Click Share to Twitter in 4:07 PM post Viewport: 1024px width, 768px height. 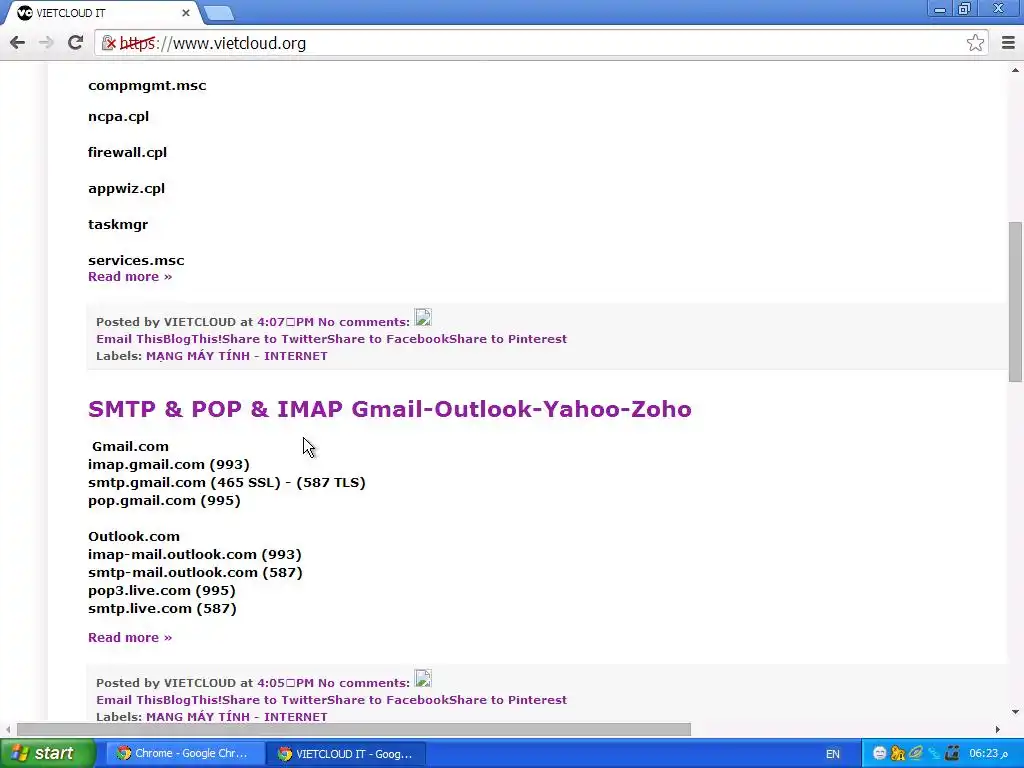click(274, 339)
